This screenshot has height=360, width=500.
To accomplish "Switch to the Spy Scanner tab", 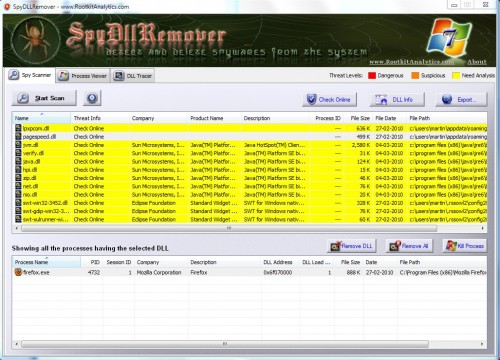I will tap(30, 75).
